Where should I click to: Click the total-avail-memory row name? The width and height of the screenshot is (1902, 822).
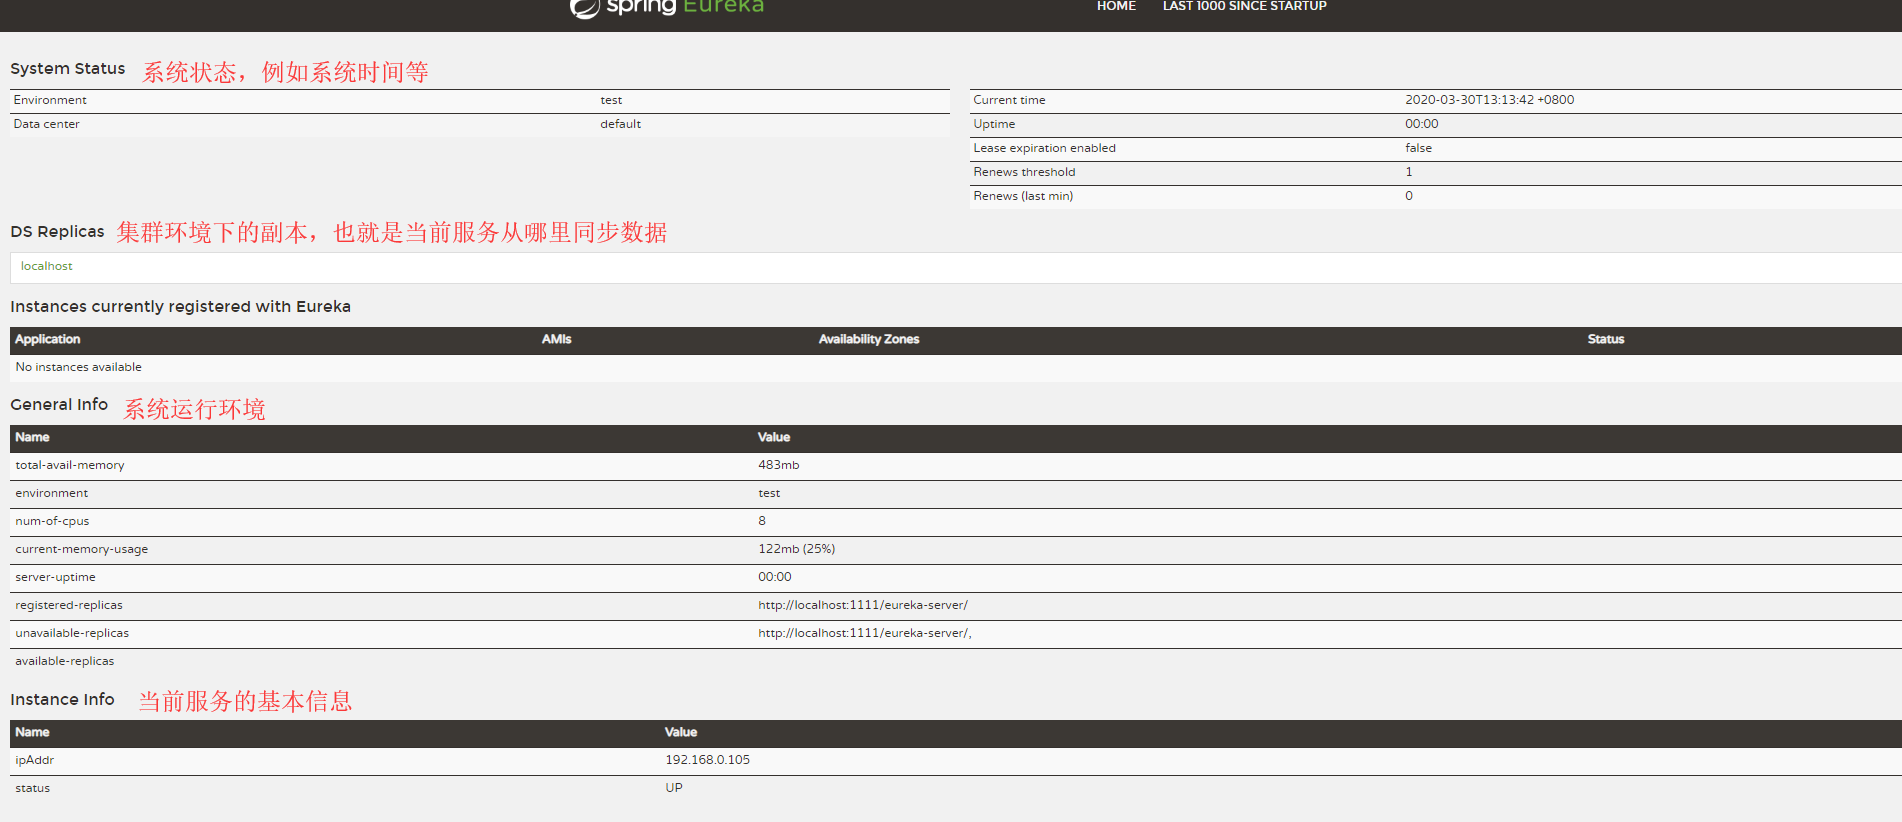pos(70,465)
